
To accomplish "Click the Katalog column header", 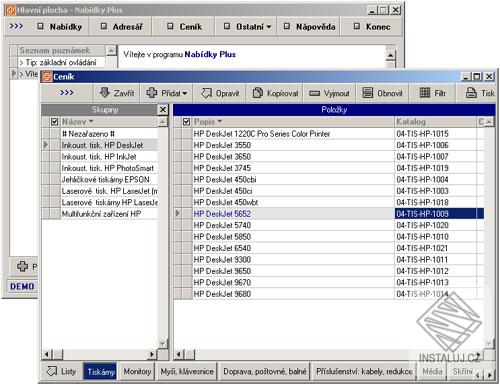I will [435, 122].
